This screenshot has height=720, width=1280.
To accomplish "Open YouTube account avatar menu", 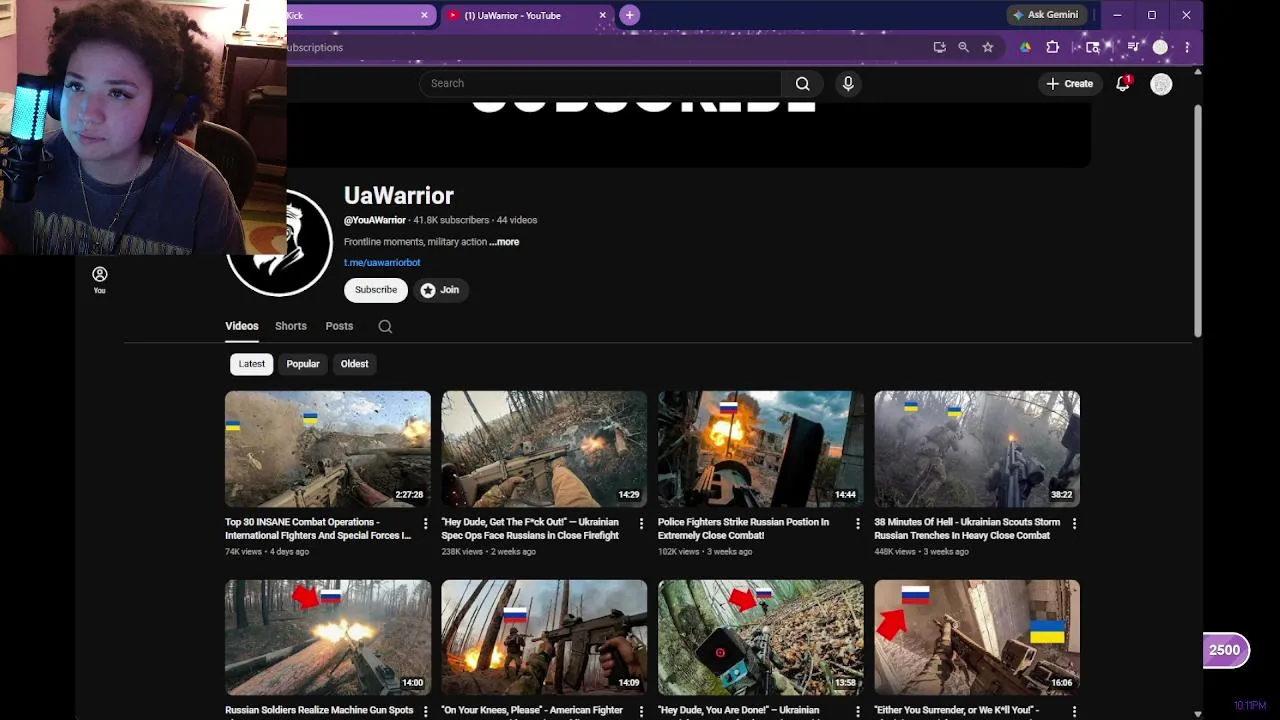I will tap(1161, 84).
